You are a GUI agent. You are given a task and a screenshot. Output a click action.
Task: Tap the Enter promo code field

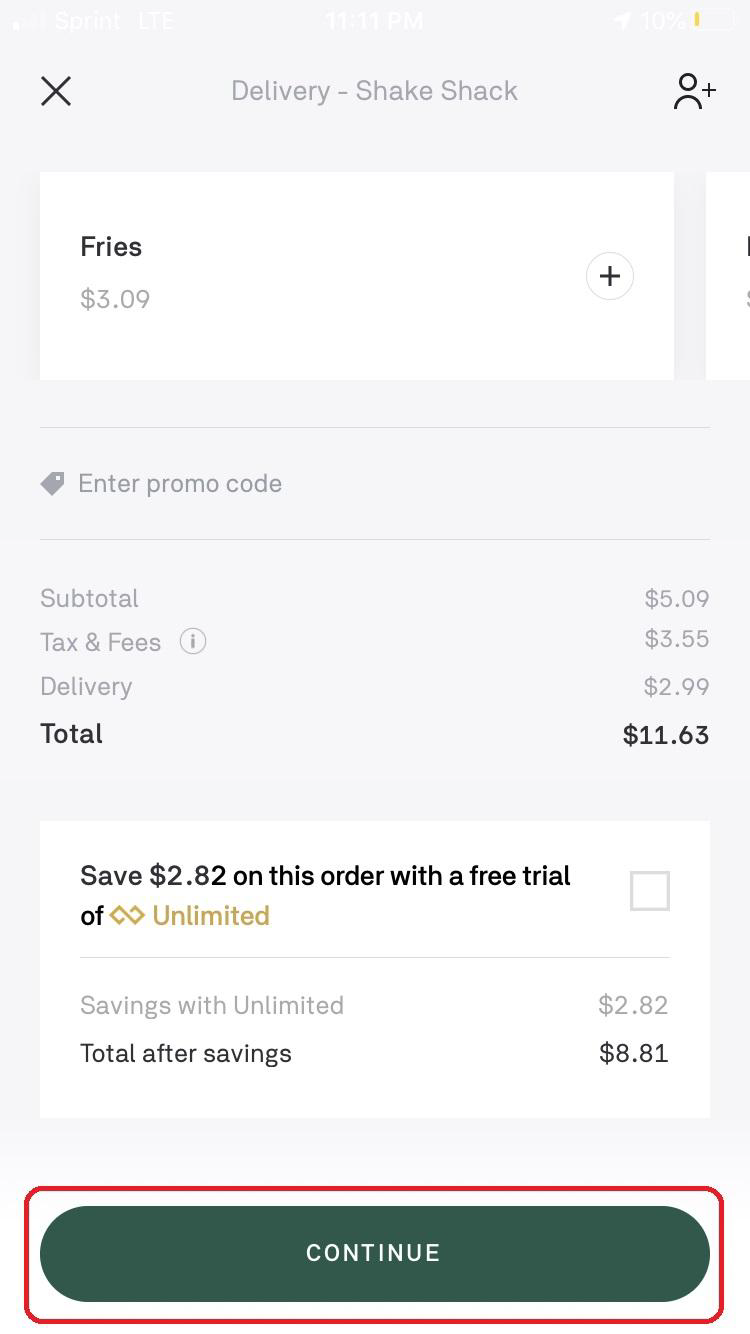point(180,483)
